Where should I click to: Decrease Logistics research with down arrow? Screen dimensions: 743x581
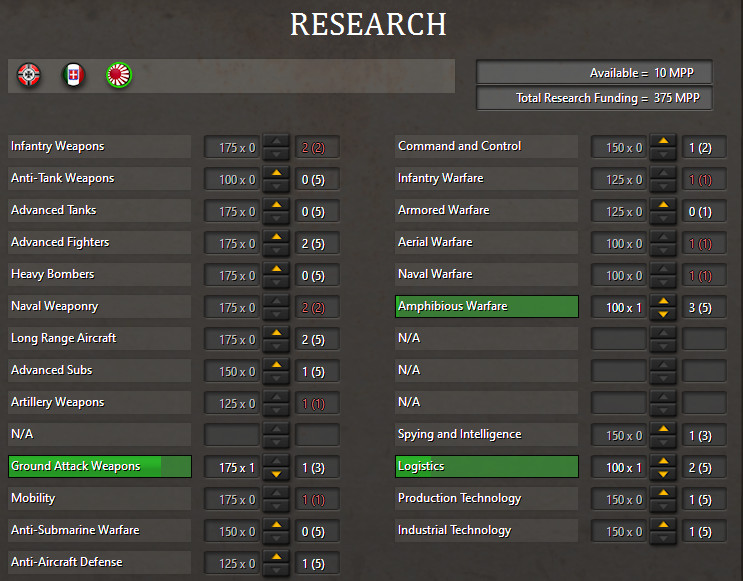(x=663, y=474)
